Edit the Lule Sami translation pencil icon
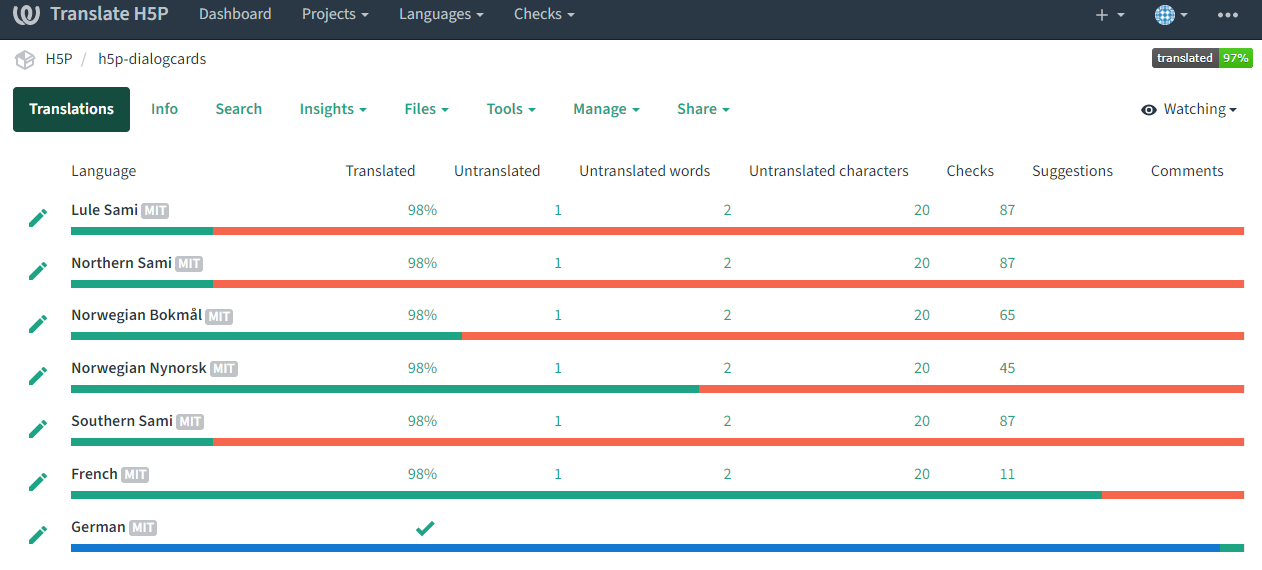Screen dimensions: 1262x570 click(x=38, y=217)
